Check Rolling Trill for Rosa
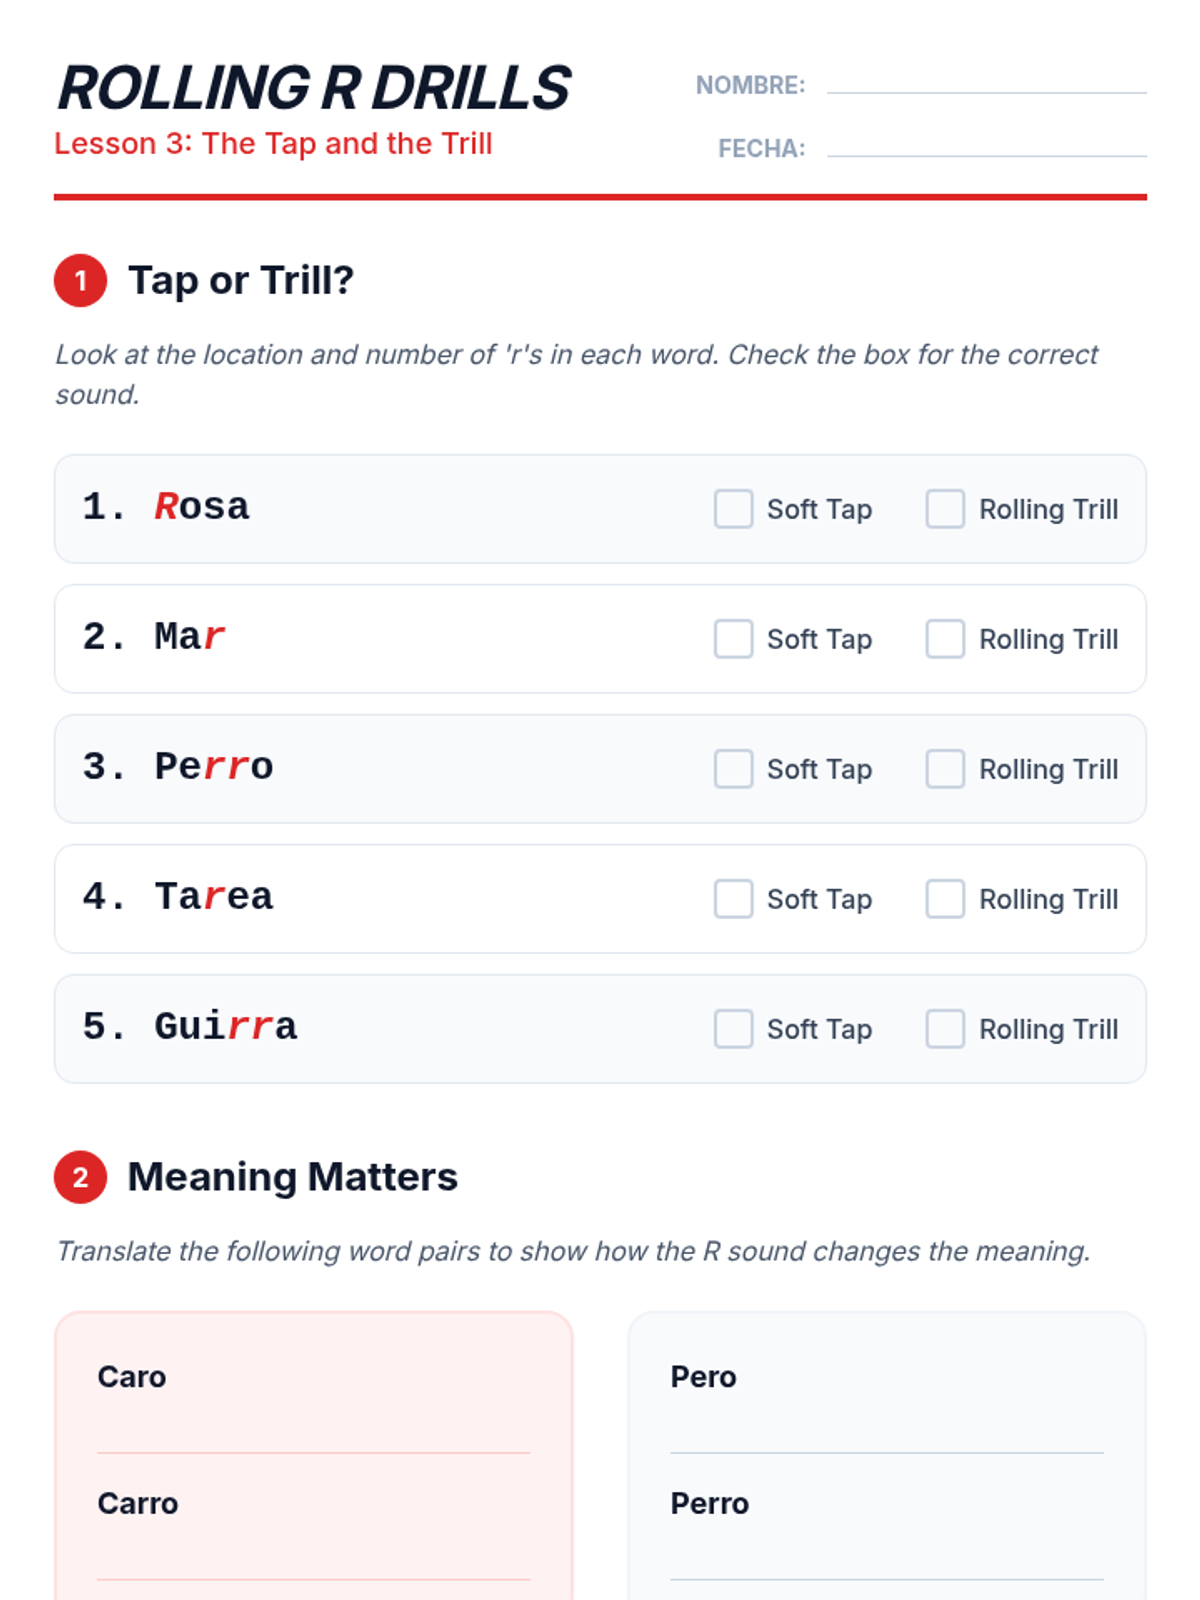Viewport: 1200px width, 1600px height. click(945, 509)
